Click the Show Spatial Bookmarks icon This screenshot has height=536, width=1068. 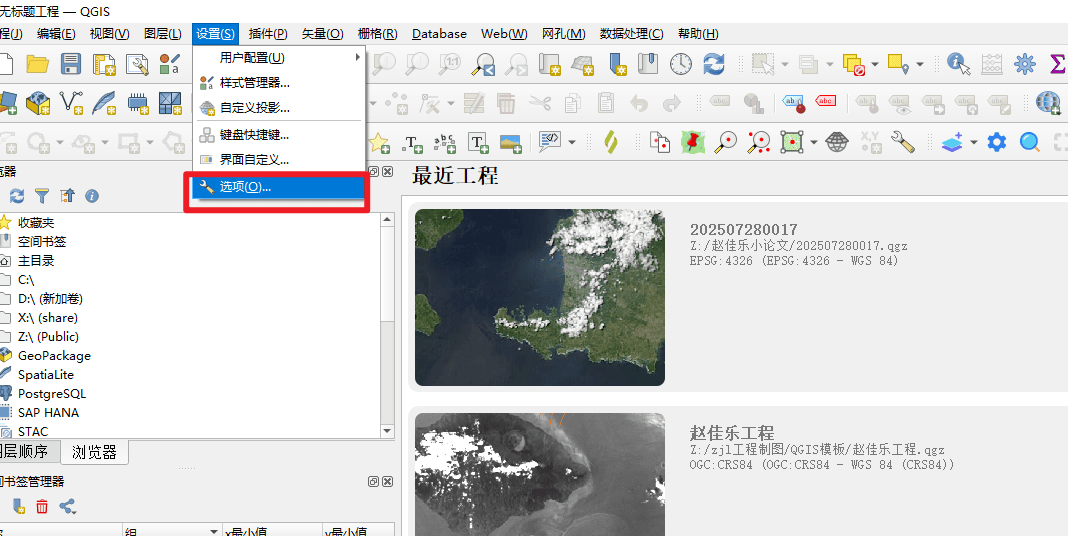click(x=647, y=64)
